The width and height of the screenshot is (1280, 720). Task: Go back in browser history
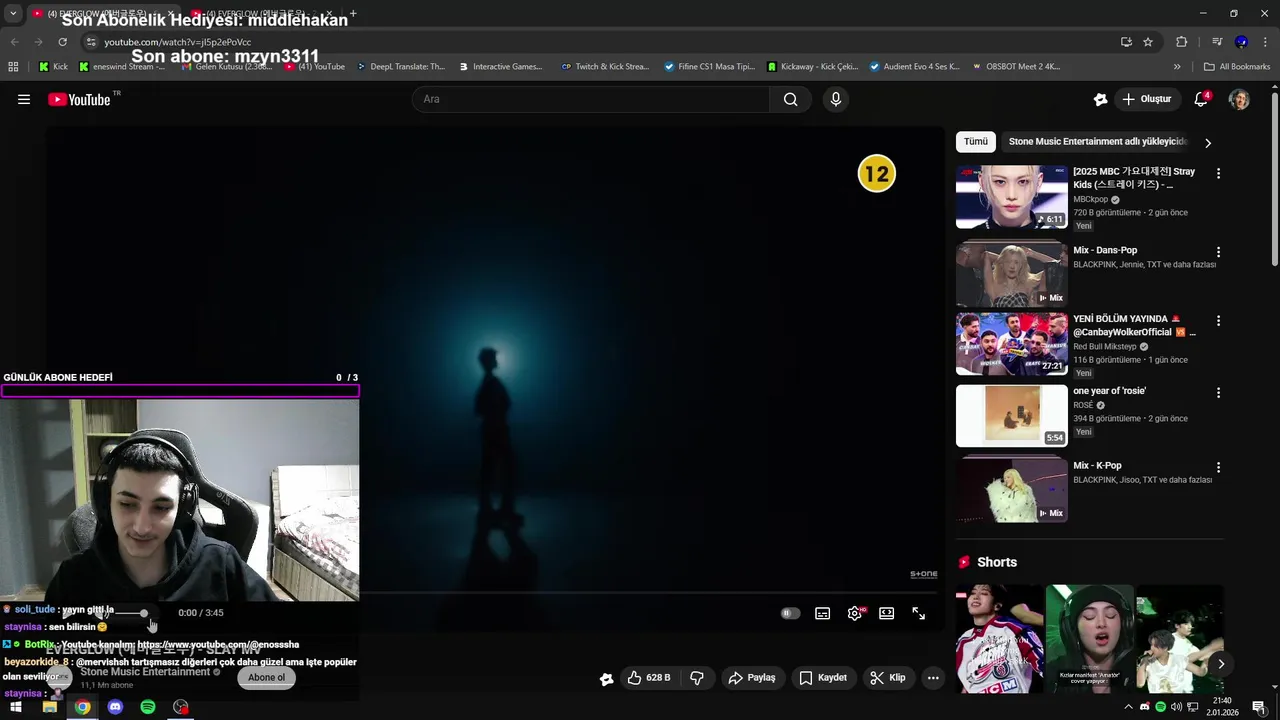pyautogui.click(x=14, y=42)
